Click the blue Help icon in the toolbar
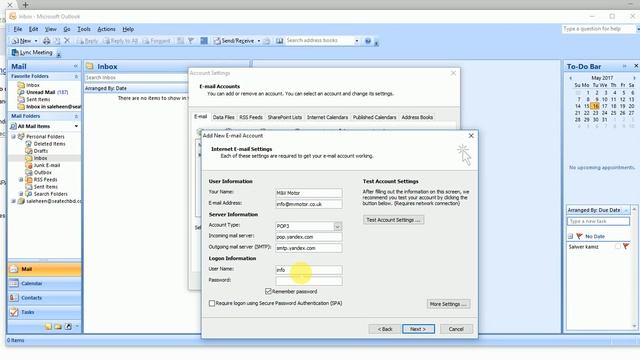This screenshot has width=640, height=360. 368,41
